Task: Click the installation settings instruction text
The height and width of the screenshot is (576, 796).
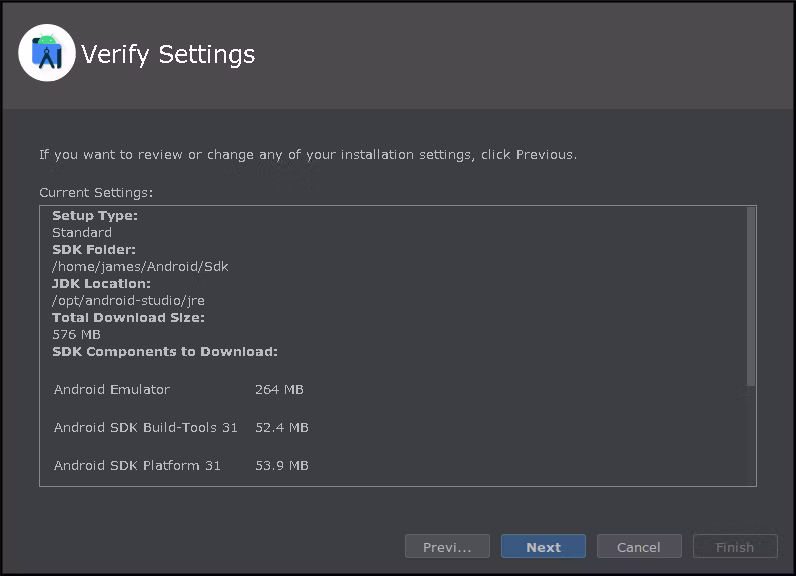Action: 308,155
